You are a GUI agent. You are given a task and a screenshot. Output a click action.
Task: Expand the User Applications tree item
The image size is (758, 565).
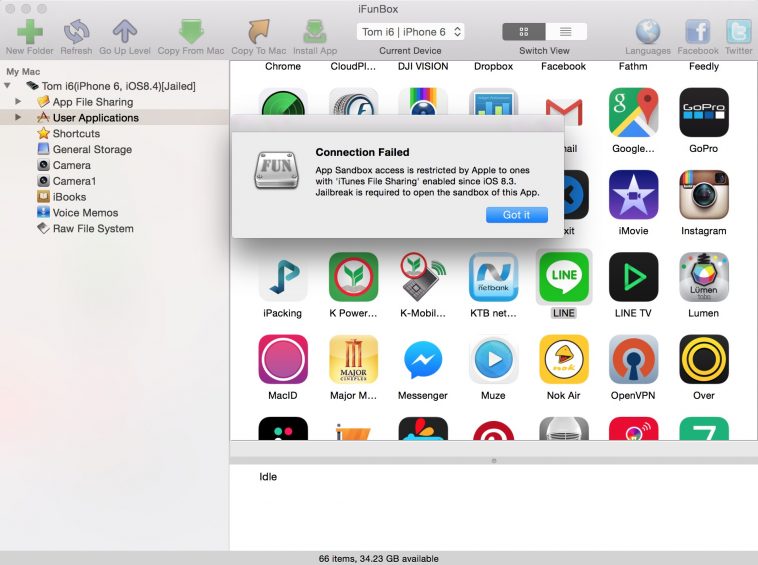(x=18, y=118)
